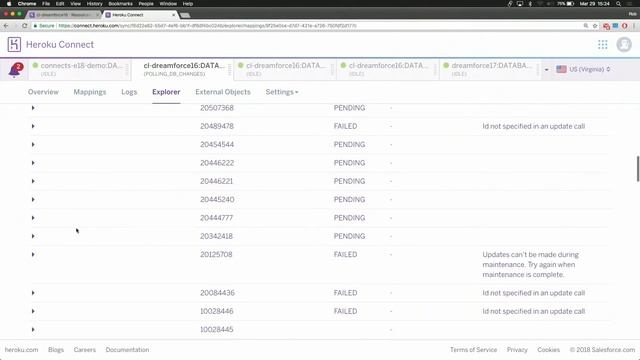Screen dimensions: 640x360
Task: Click the US flag region icon
Action: coord(561,69)
